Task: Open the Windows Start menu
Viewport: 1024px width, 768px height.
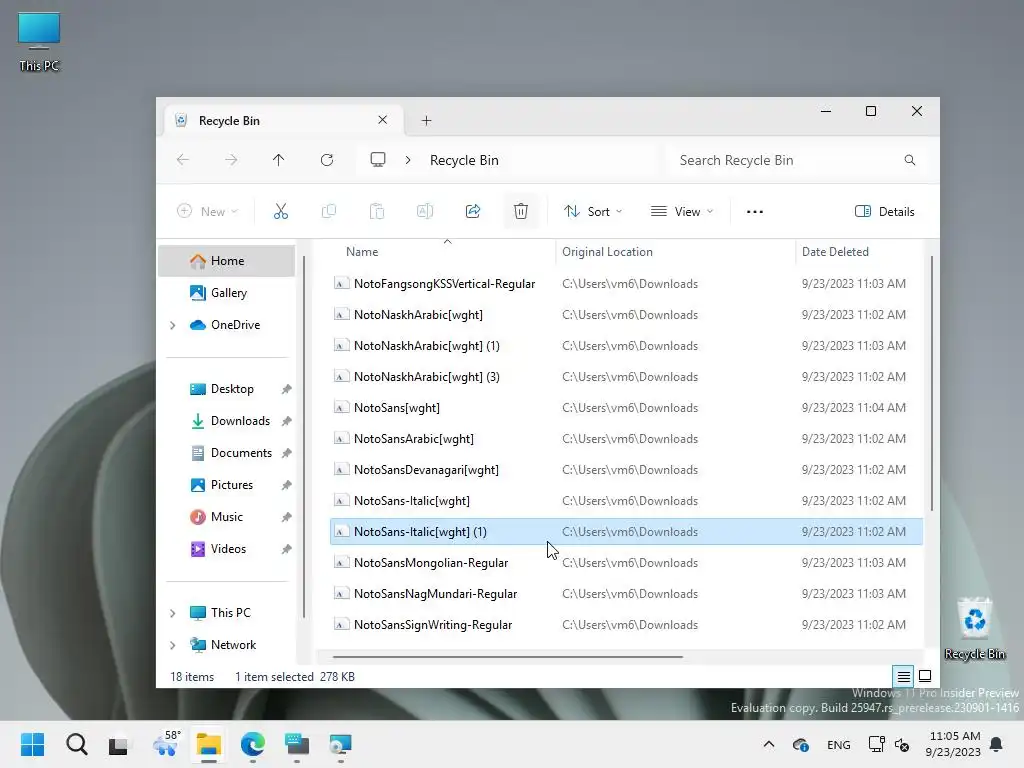Action: [33, 744]
